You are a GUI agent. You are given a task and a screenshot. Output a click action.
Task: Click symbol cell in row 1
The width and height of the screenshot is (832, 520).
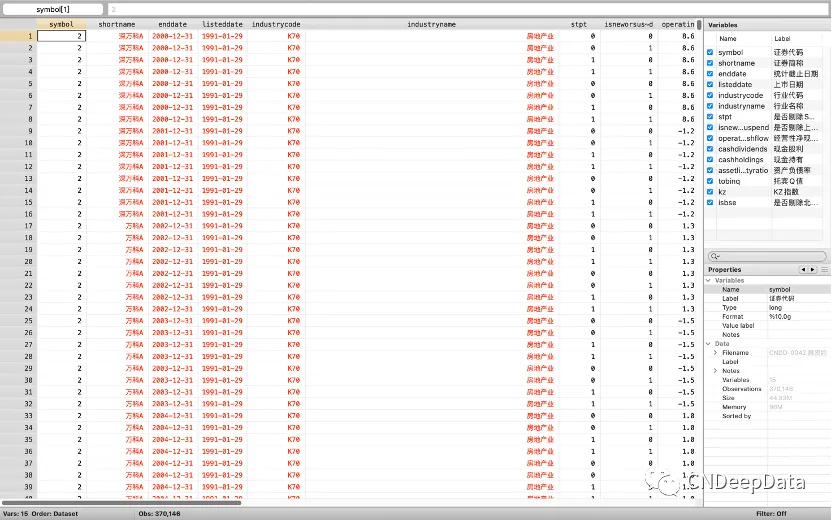coord(61,36)
